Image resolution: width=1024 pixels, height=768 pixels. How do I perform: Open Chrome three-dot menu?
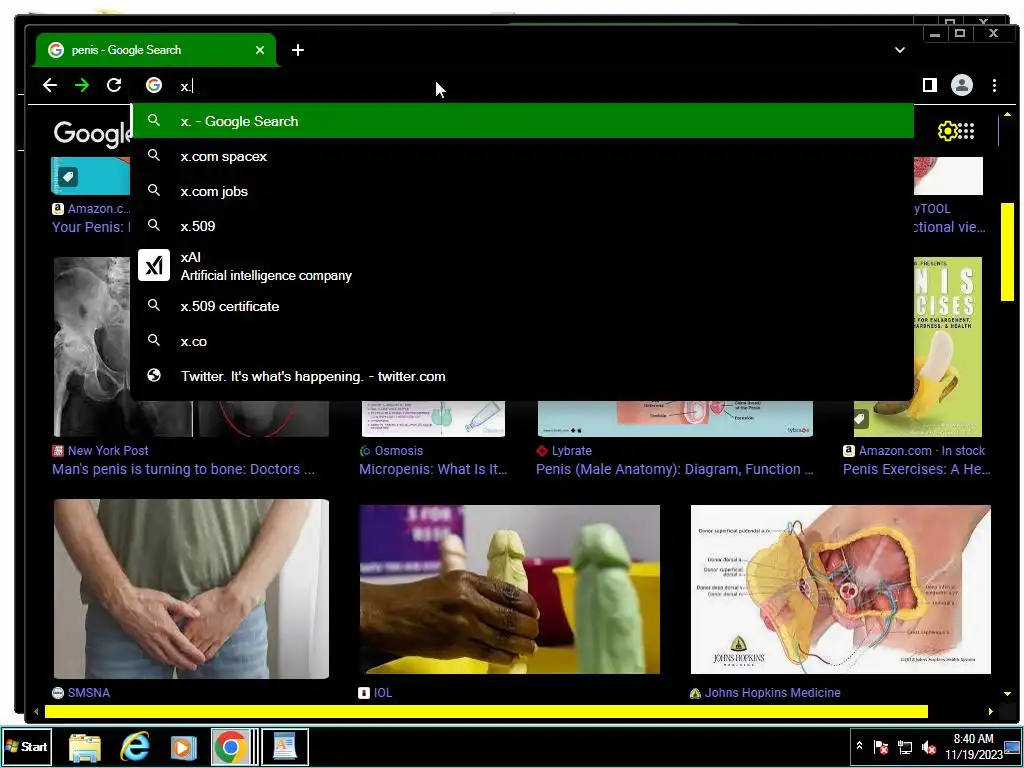[x=994, y=85]
